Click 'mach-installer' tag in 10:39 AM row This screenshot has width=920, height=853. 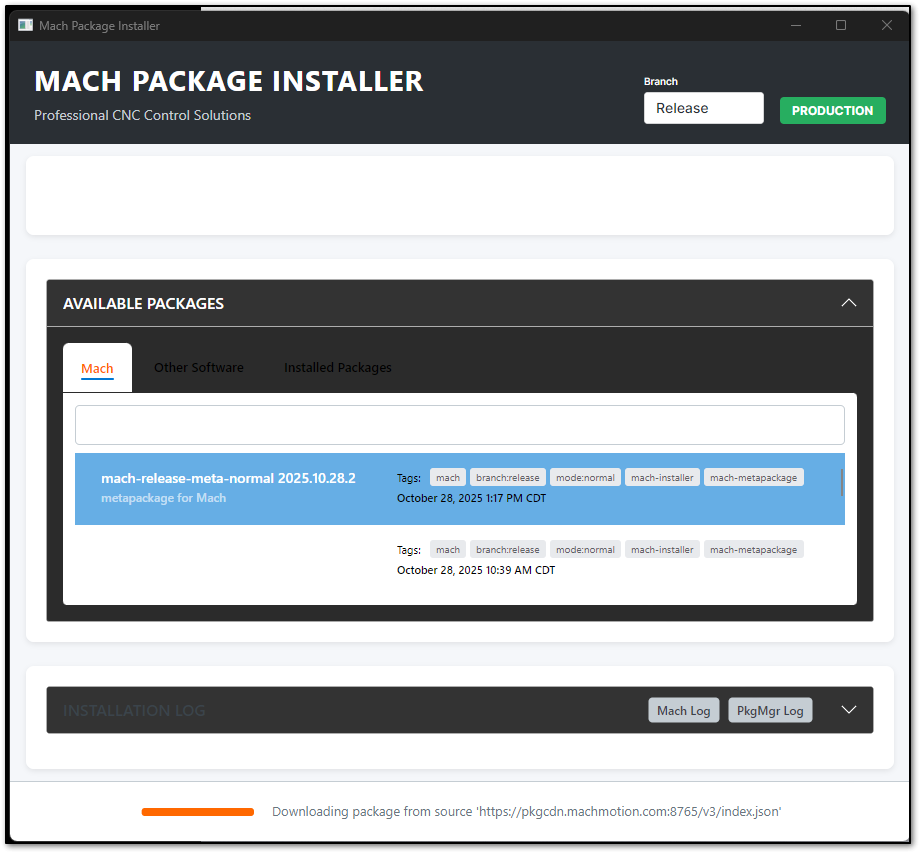coord(662,550)
